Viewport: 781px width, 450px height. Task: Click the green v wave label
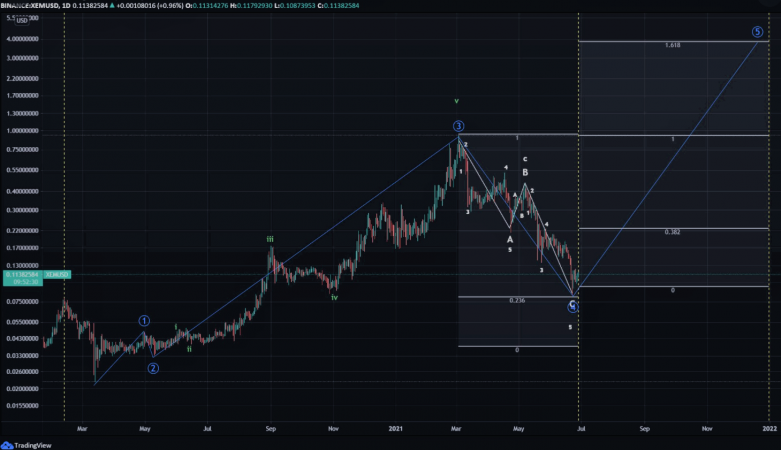pyautogui.click(x=456, y=101)
